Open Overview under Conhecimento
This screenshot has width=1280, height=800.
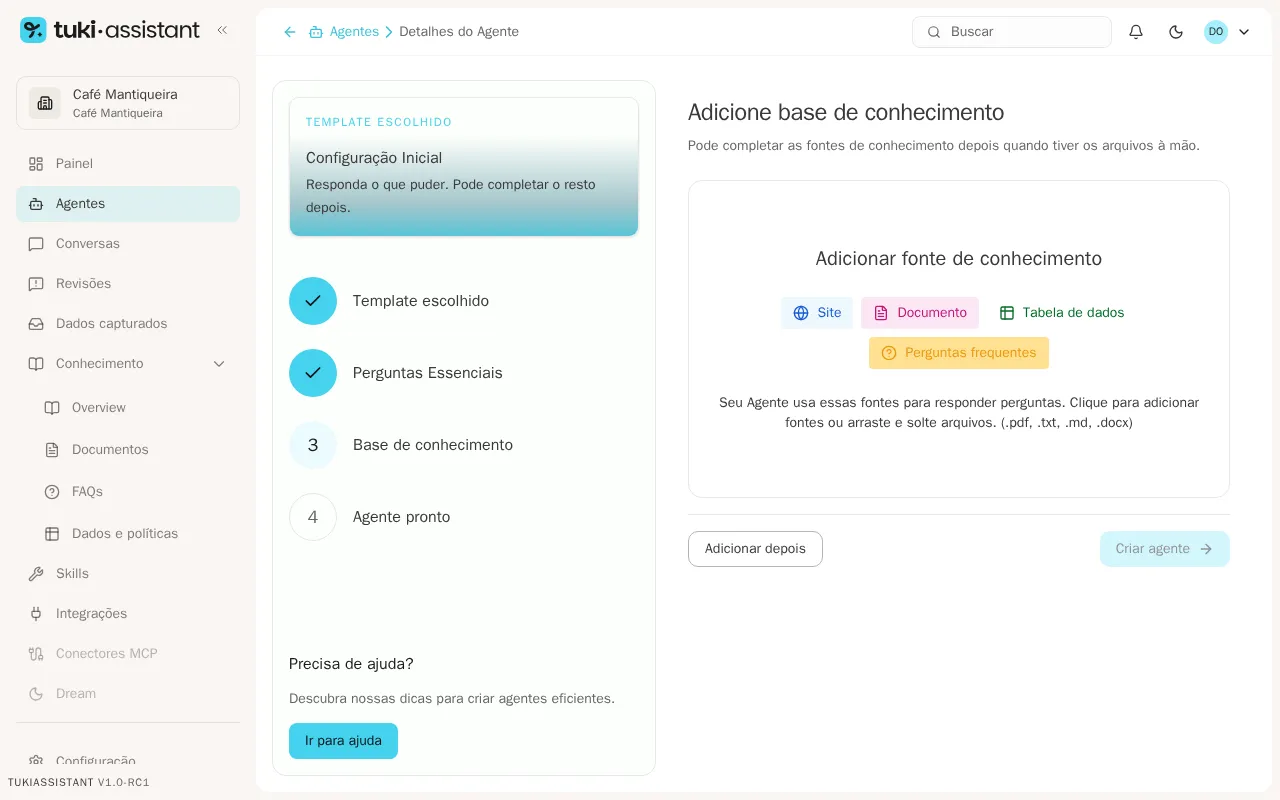tap(136, 408)
